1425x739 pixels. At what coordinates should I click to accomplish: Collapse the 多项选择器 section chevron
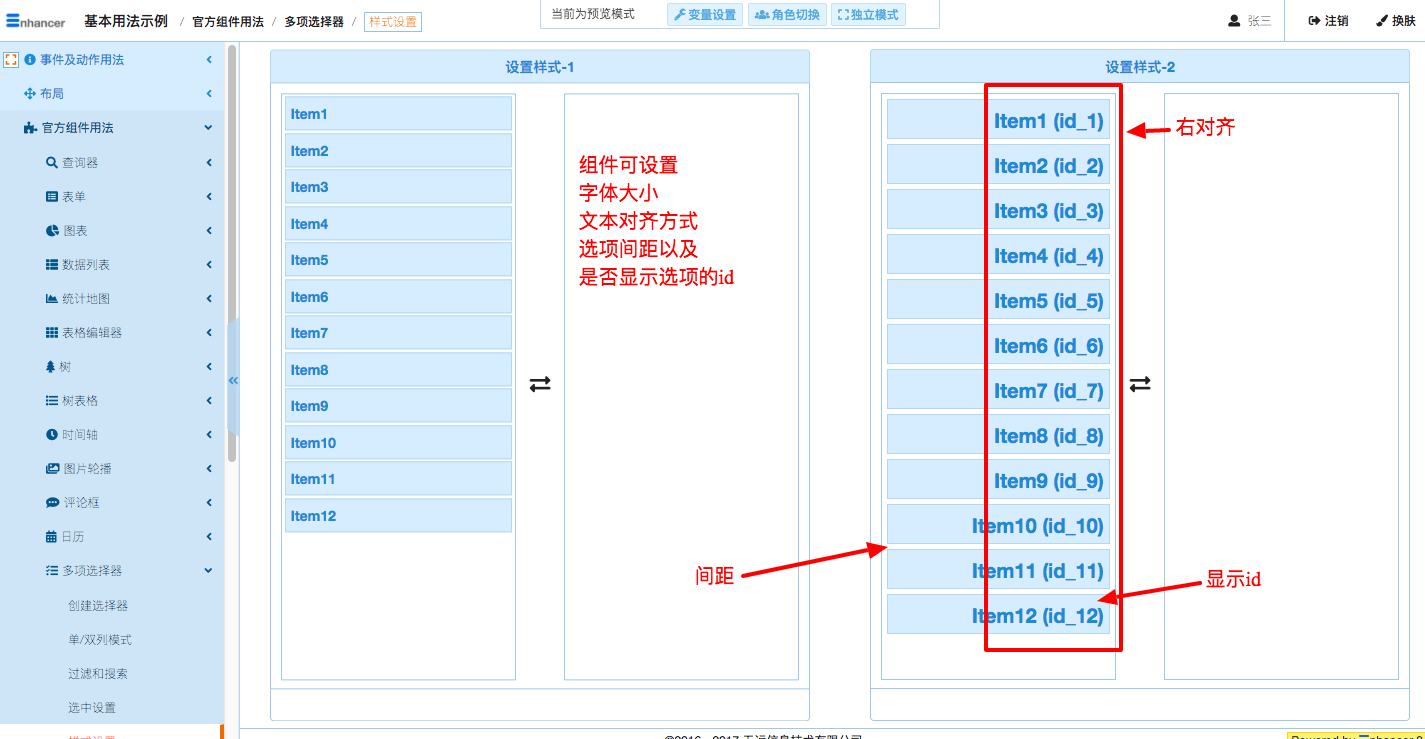click(208, 571)
